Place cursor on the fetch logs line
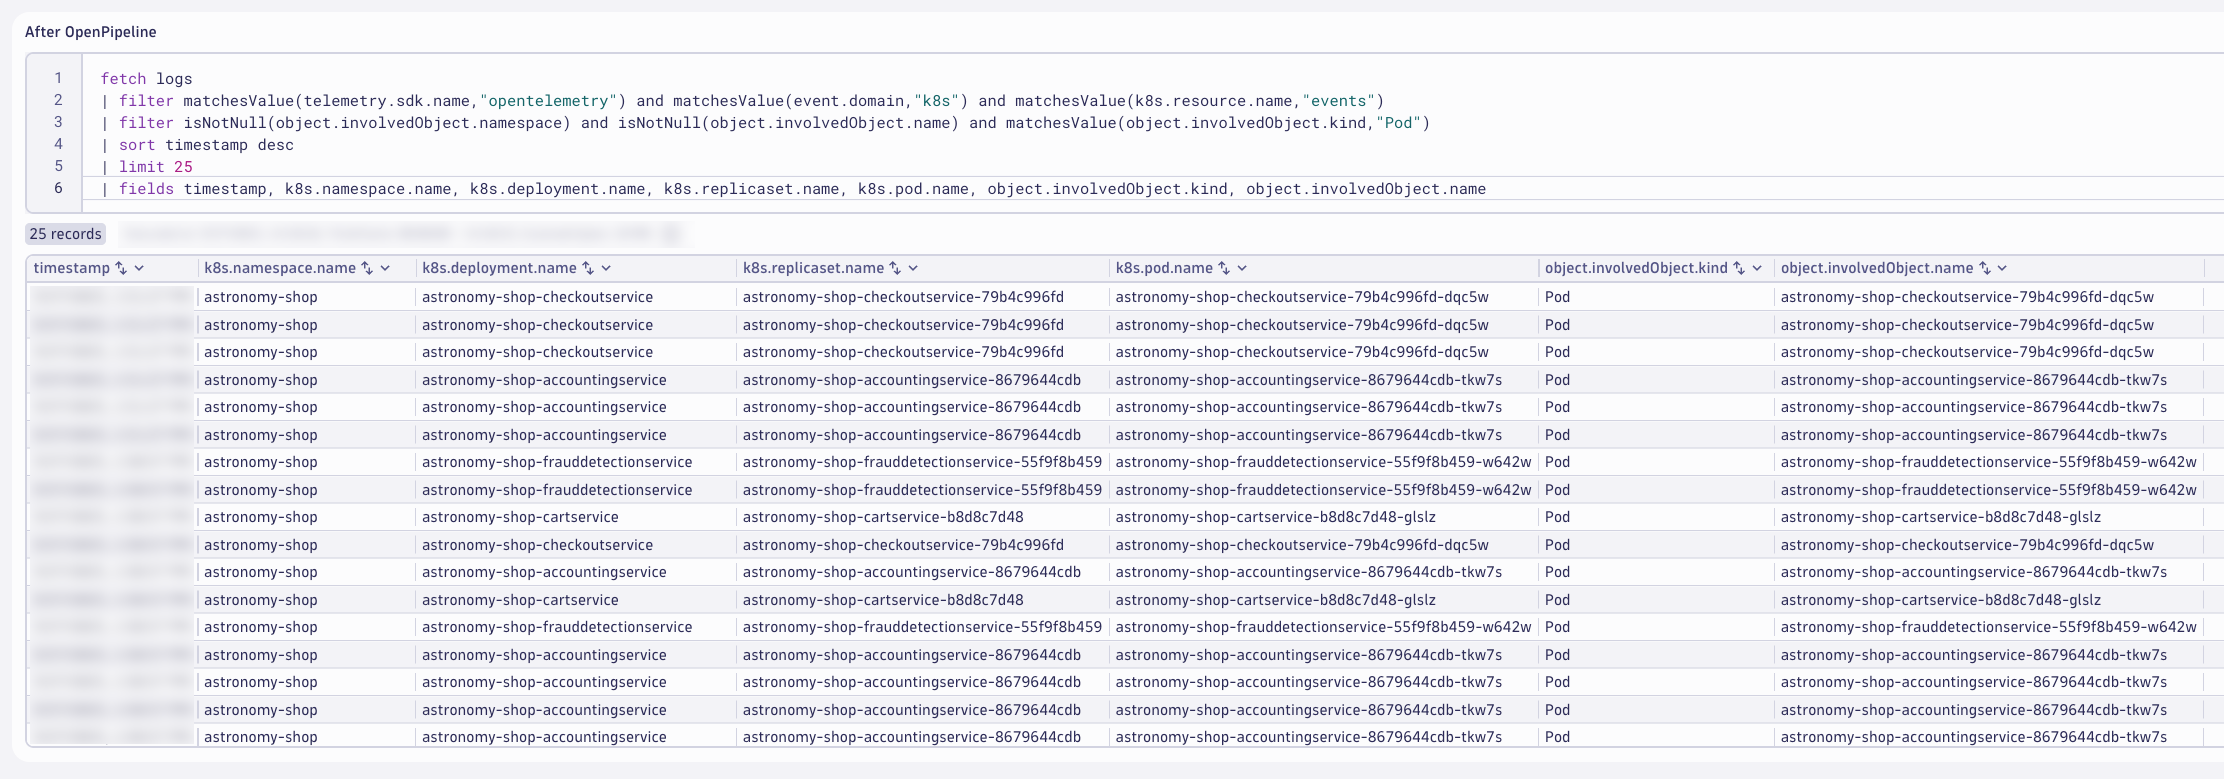2224x779 pixels. 146,79
